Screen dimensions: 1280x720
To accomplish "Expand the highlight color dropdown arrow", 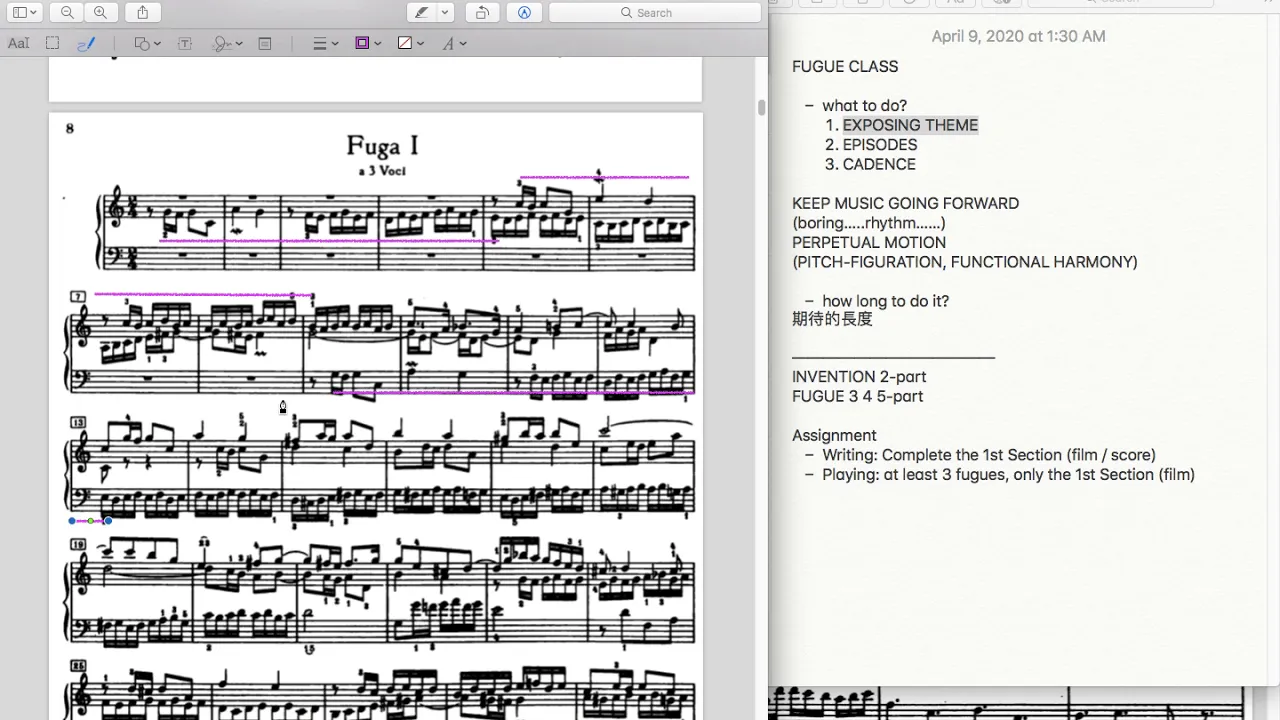I will [446, 12].
